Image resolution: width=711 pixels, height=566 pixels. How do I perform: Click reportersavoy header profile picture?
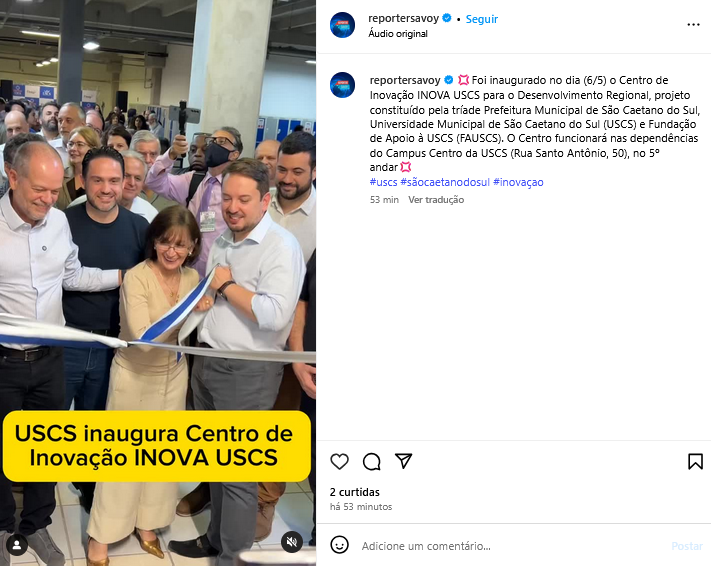click(x=342, y=25)
